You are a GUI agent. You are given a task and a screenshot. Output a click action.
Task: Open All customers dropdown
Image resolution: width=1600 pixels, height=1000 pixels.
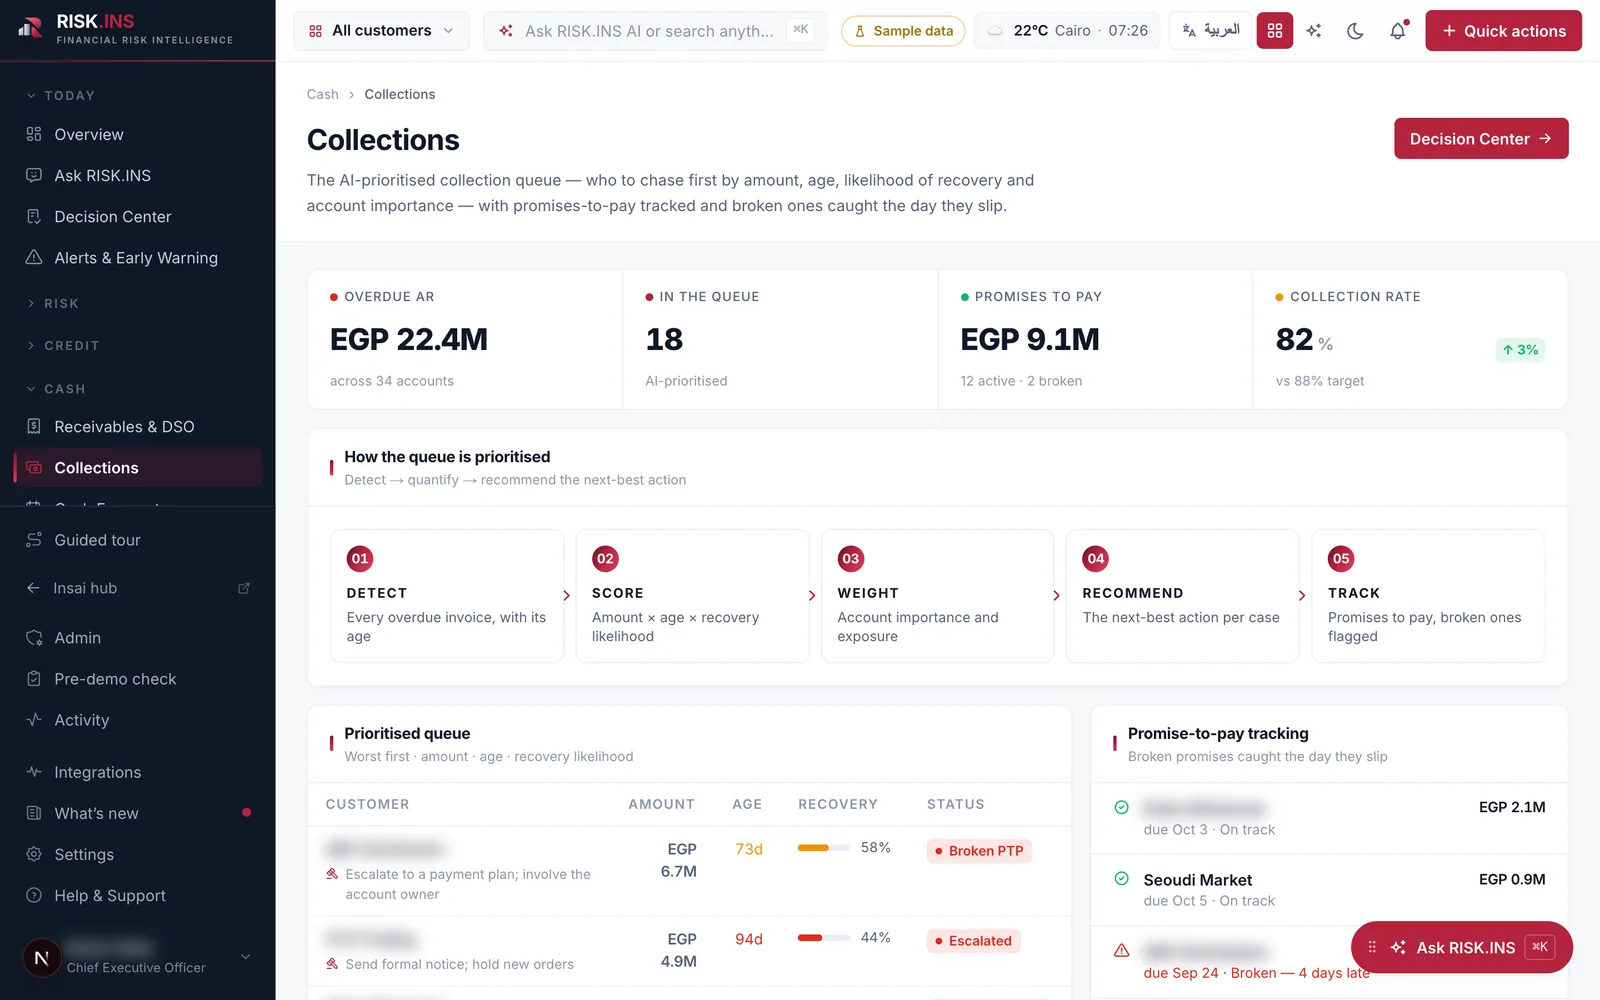click(x=381, y=31)
